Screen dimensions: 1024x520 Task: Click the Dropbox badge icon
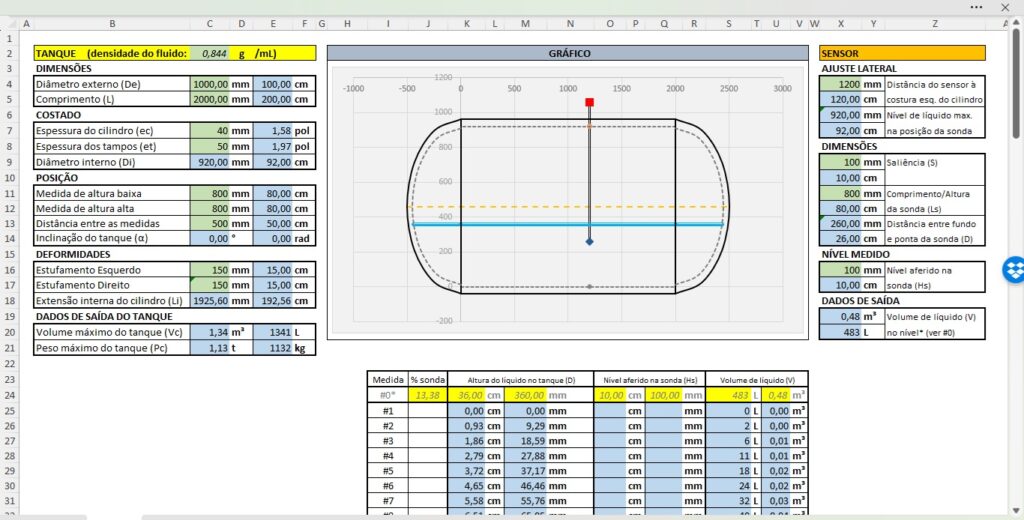click(x=1013, y=269)
